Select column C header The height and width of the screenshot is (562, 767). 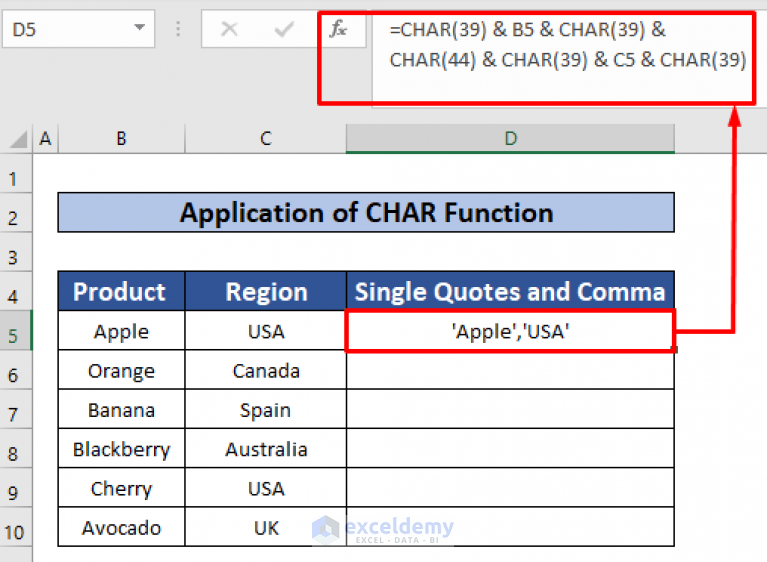266,139
